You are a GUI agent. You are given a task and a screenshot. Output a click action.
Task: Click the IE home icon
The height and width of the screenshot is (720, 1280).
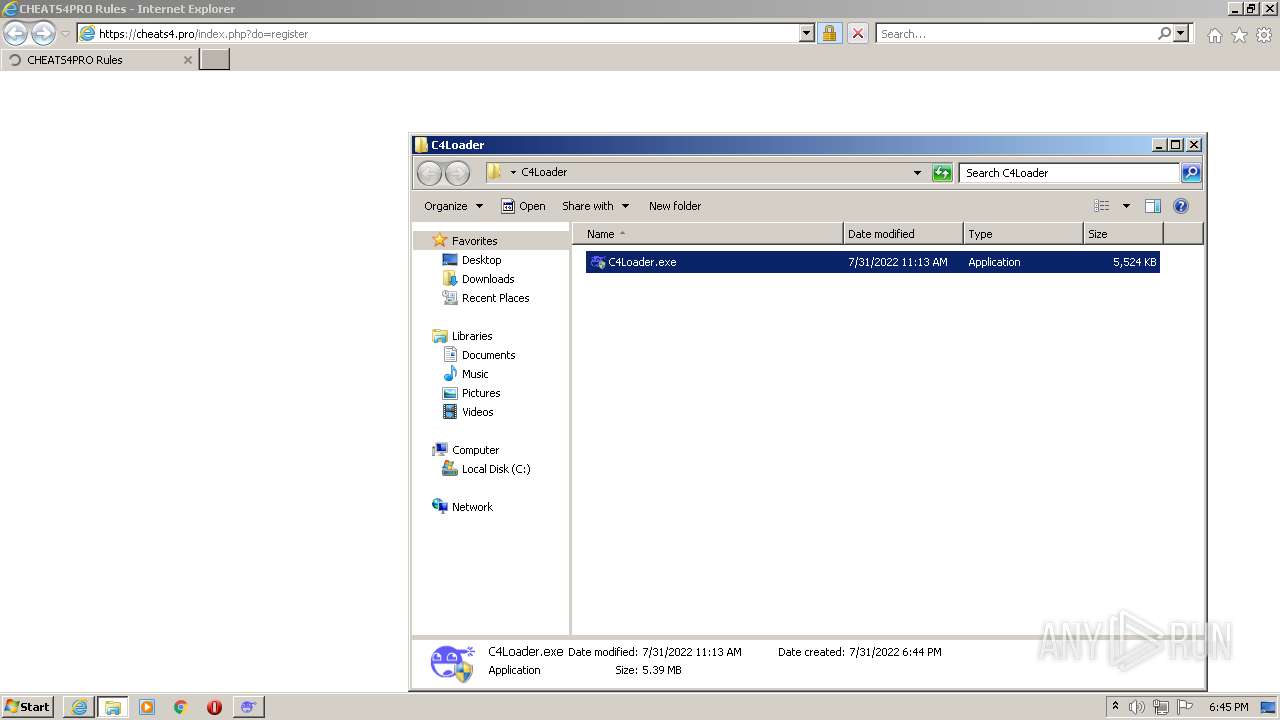coord(1214,35)
